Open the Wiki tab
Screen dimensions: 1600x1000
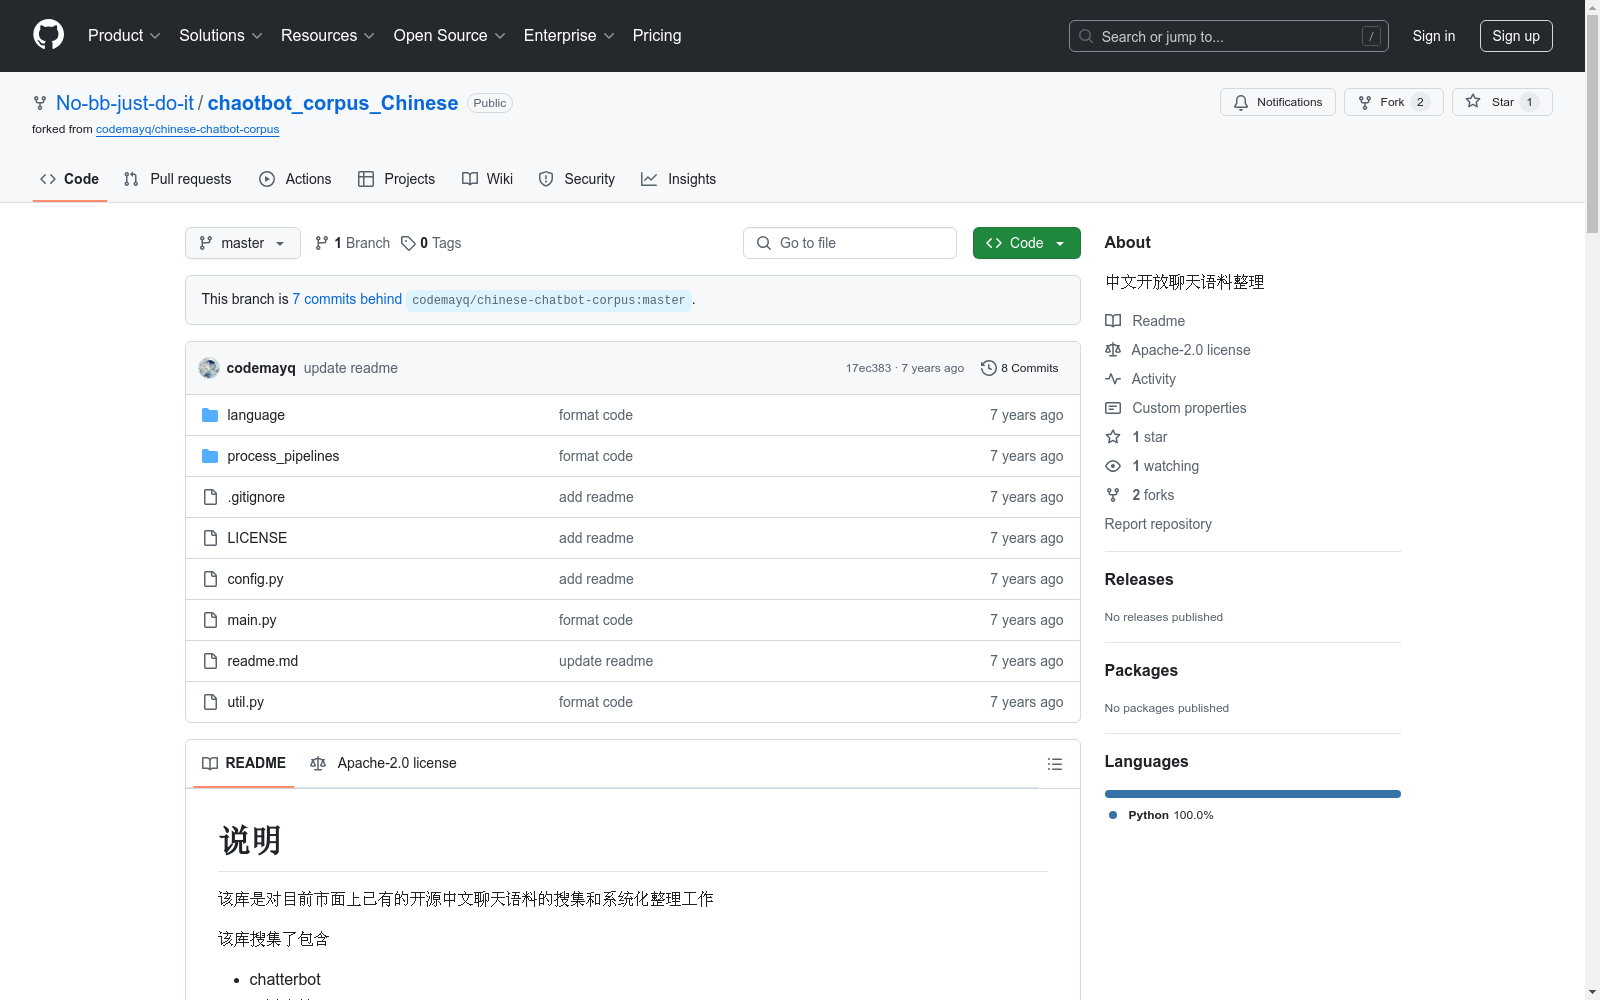(x=487, y=179)
